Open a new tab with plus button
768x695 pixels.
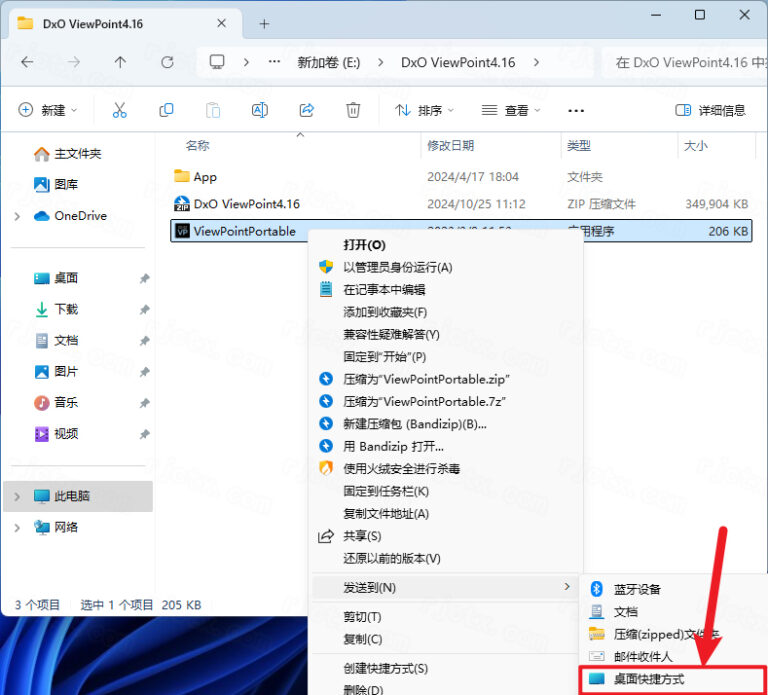pos(264,23)
